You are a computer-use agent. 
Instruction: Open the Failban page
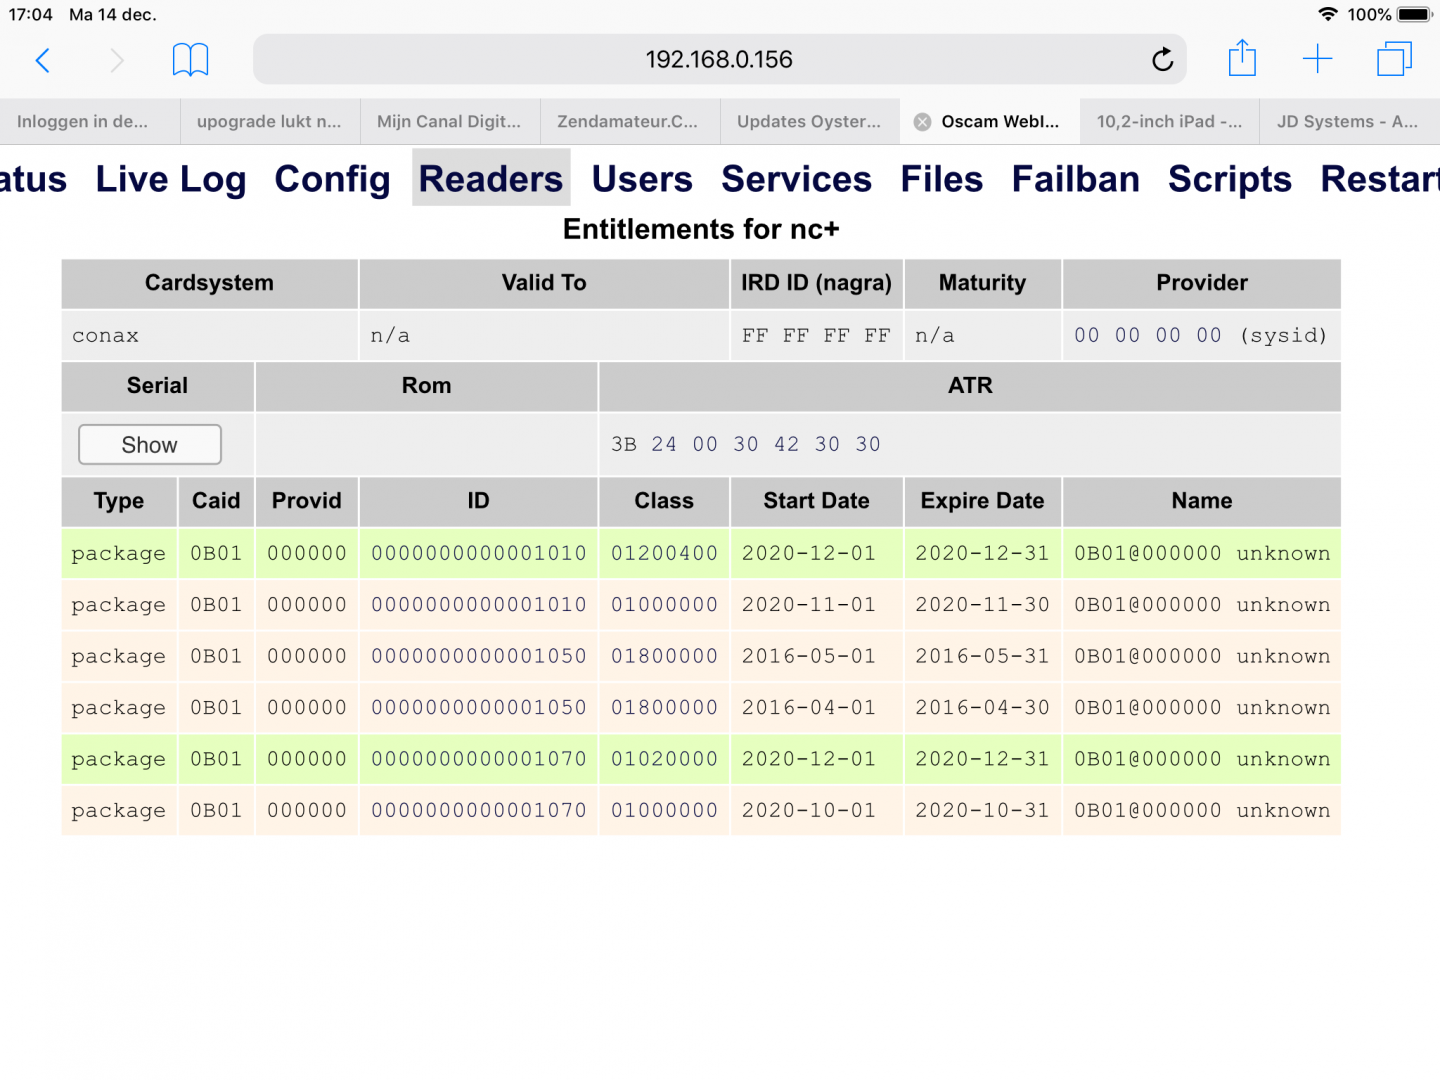point(1075,179)
